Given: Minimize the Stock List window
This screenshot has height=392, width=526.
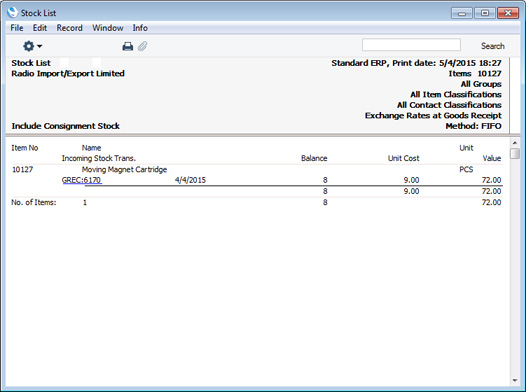Looking at the screenshot, I should coord(462,13).
